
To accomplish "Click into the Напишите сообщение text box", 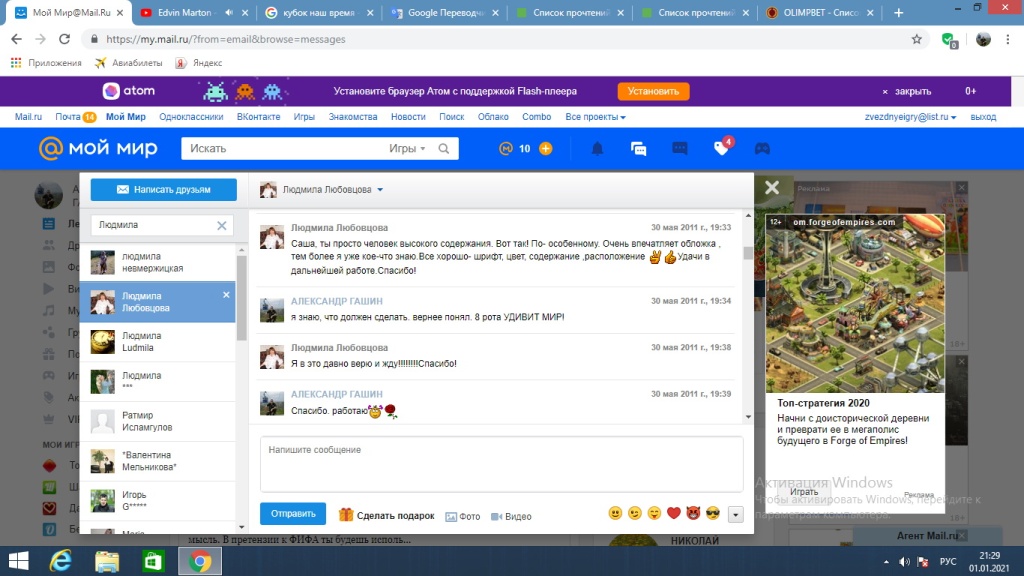I will point(501,465).
